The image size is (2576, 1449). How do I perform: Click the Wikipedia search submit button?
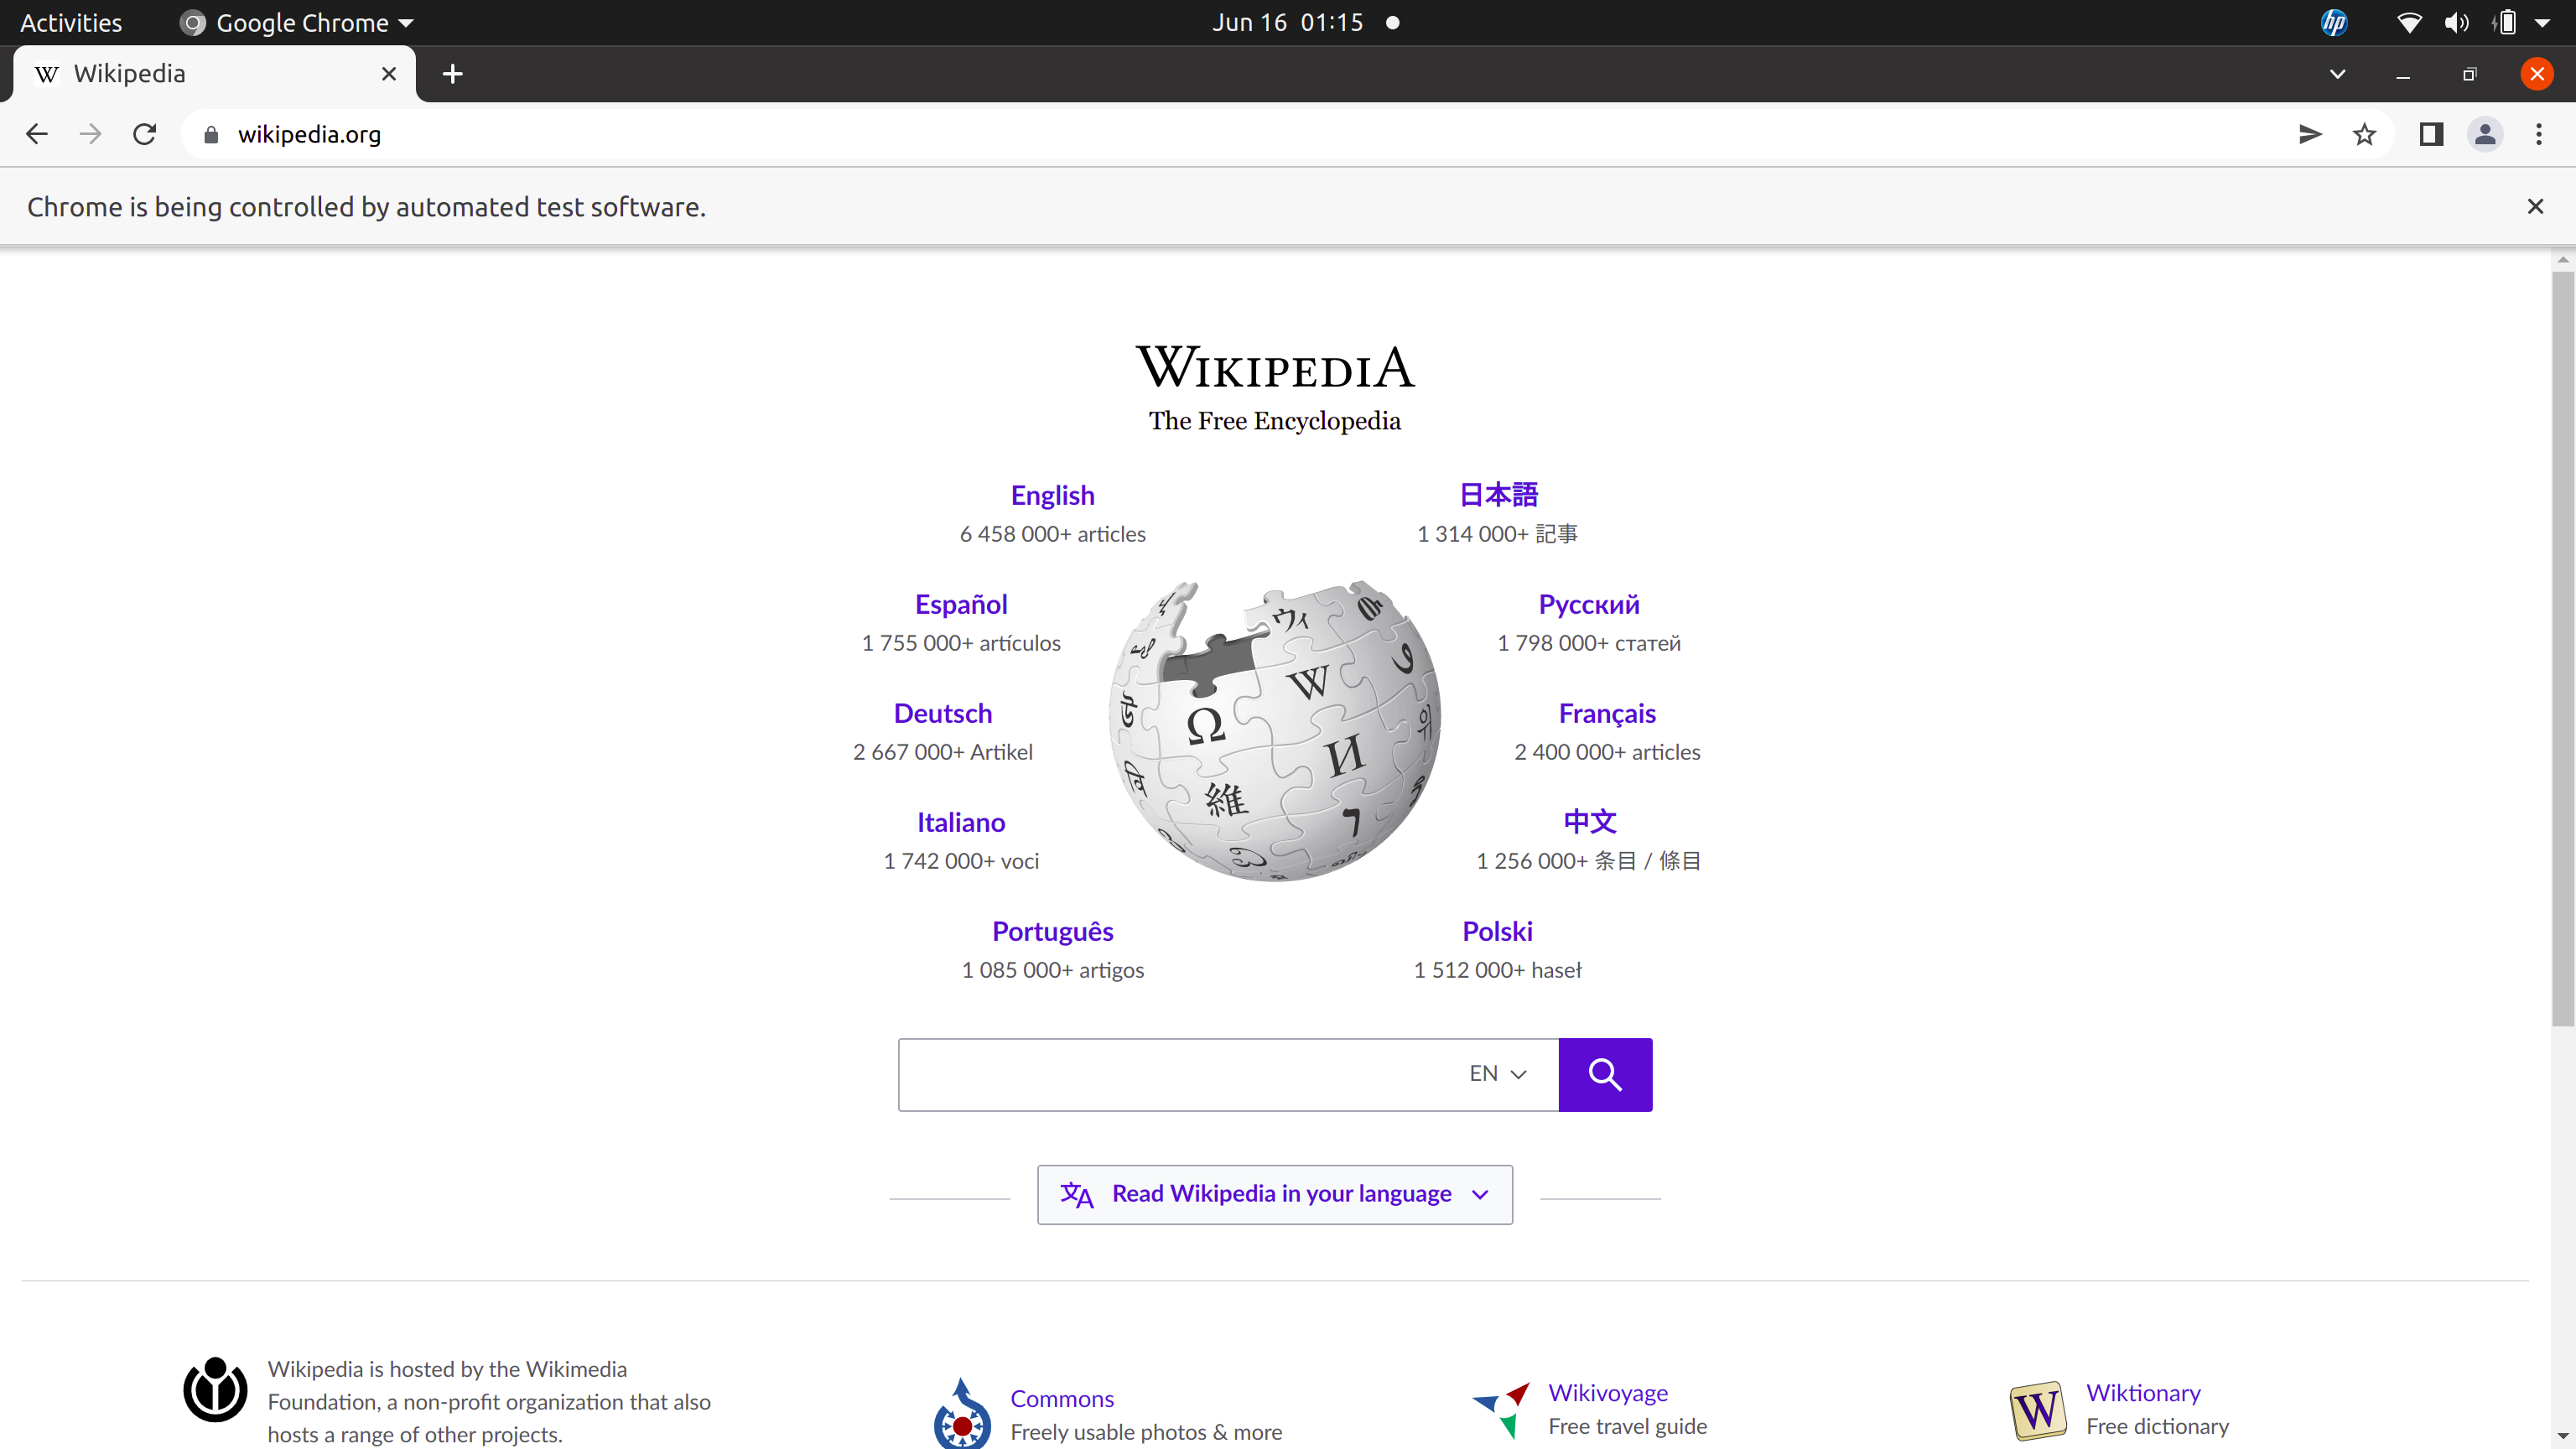coord(1605,1074)
